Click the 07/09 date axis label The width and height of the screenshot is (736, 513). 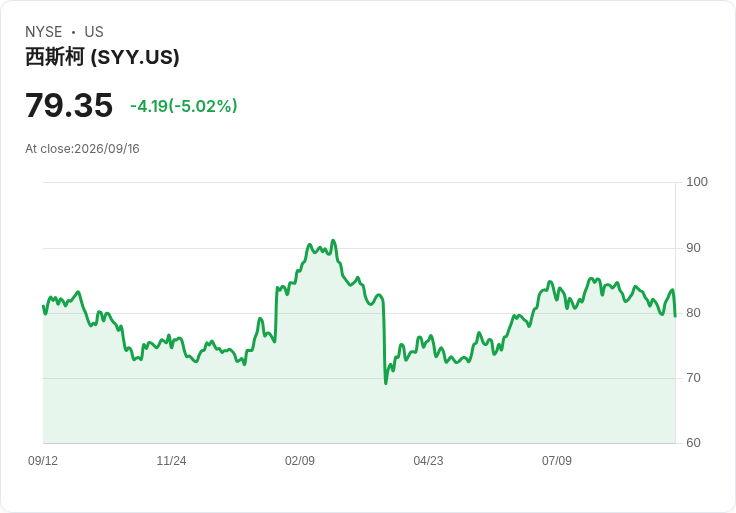[x=557, y=461]
